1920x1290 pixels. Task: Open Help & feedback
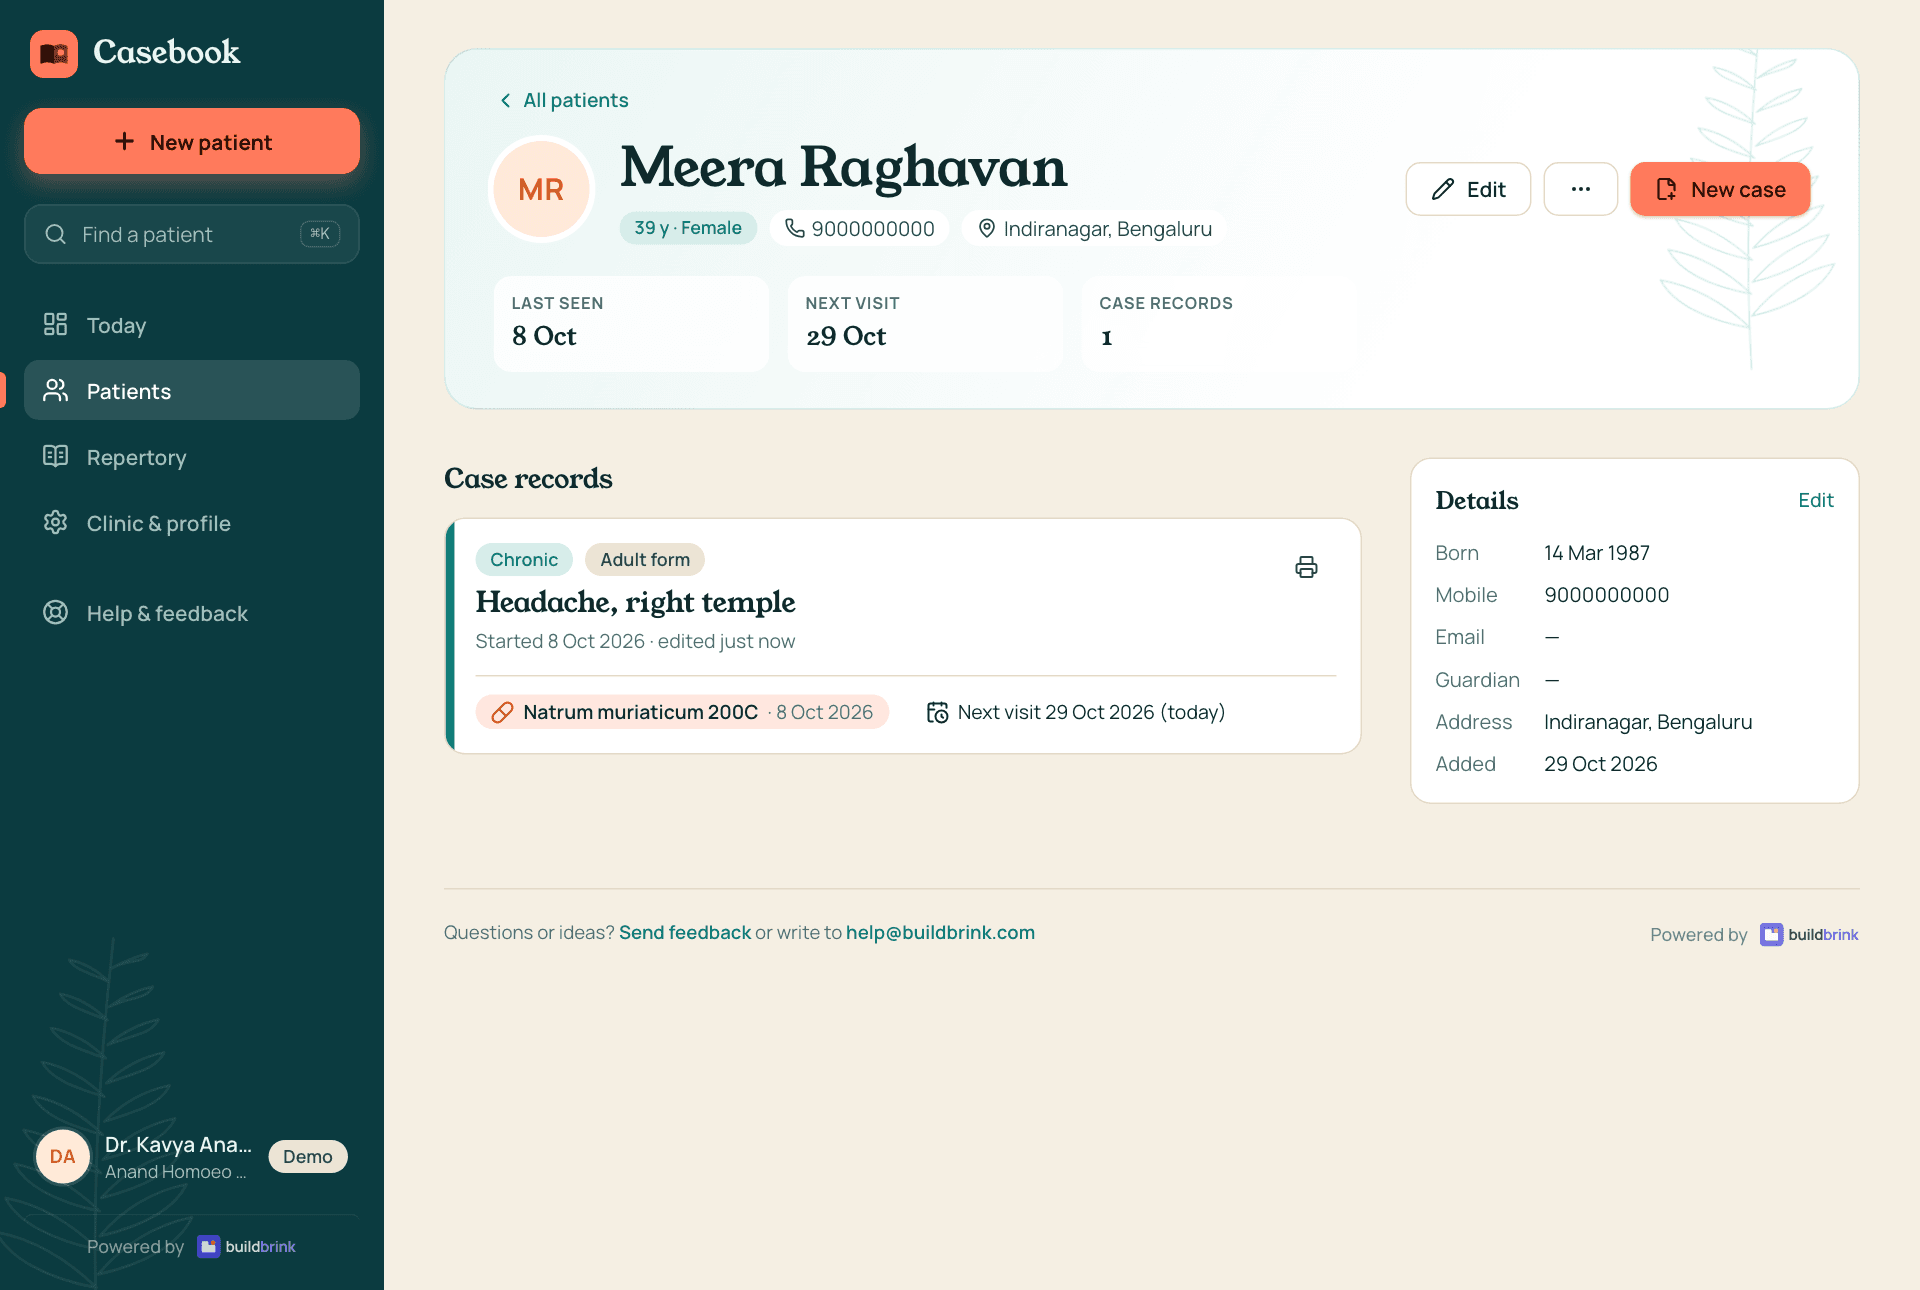pos(192,613)
